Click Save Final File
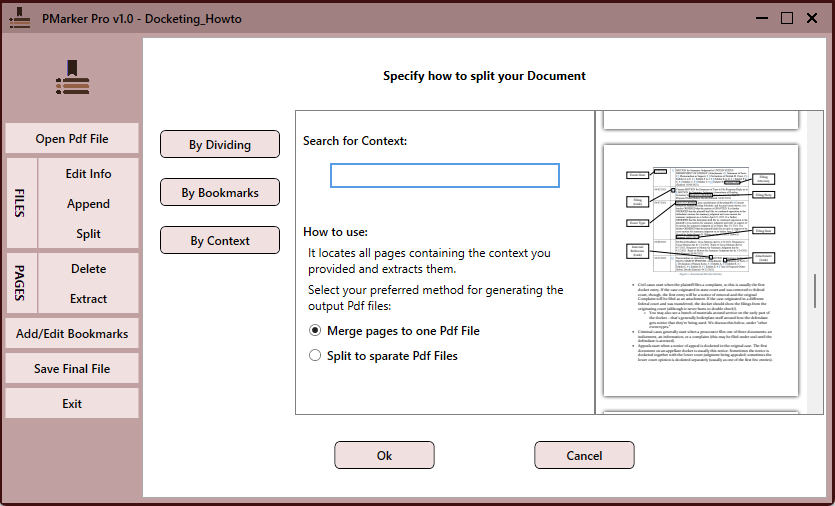This screenshot has width=835, height=506. [72, 369]
